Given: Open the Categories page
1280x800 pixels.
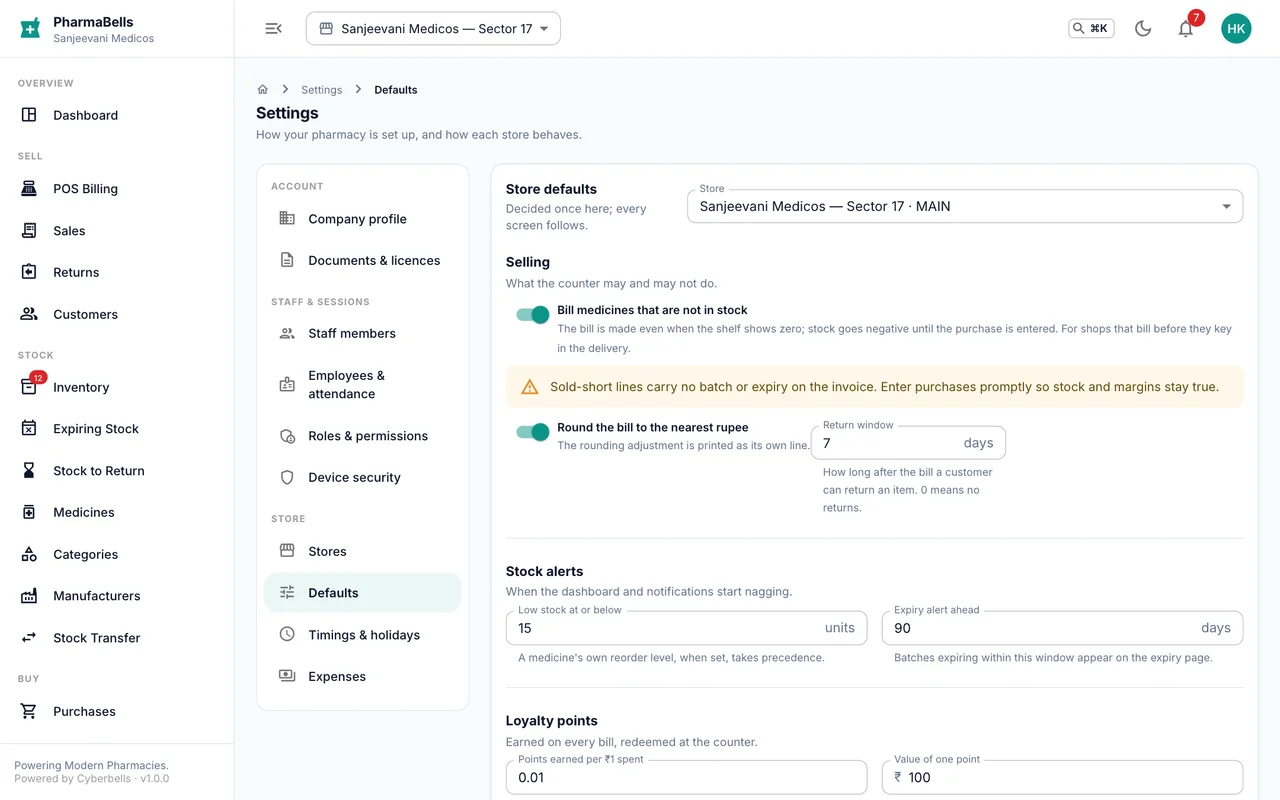Looking at the screenshot, I should point(117,554).
